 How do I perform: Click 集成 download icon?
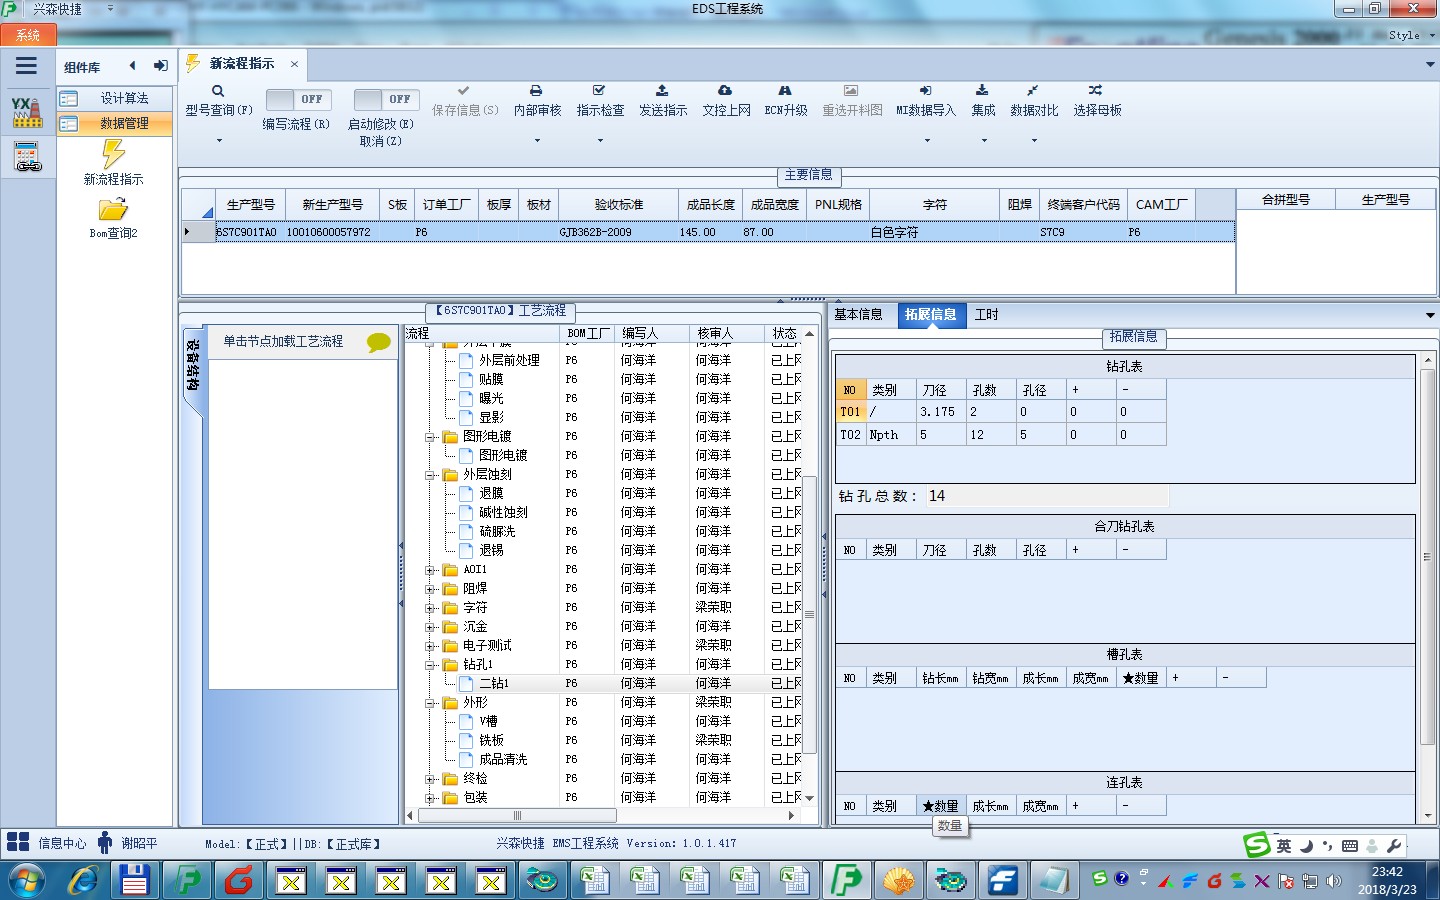pos(983,91)
